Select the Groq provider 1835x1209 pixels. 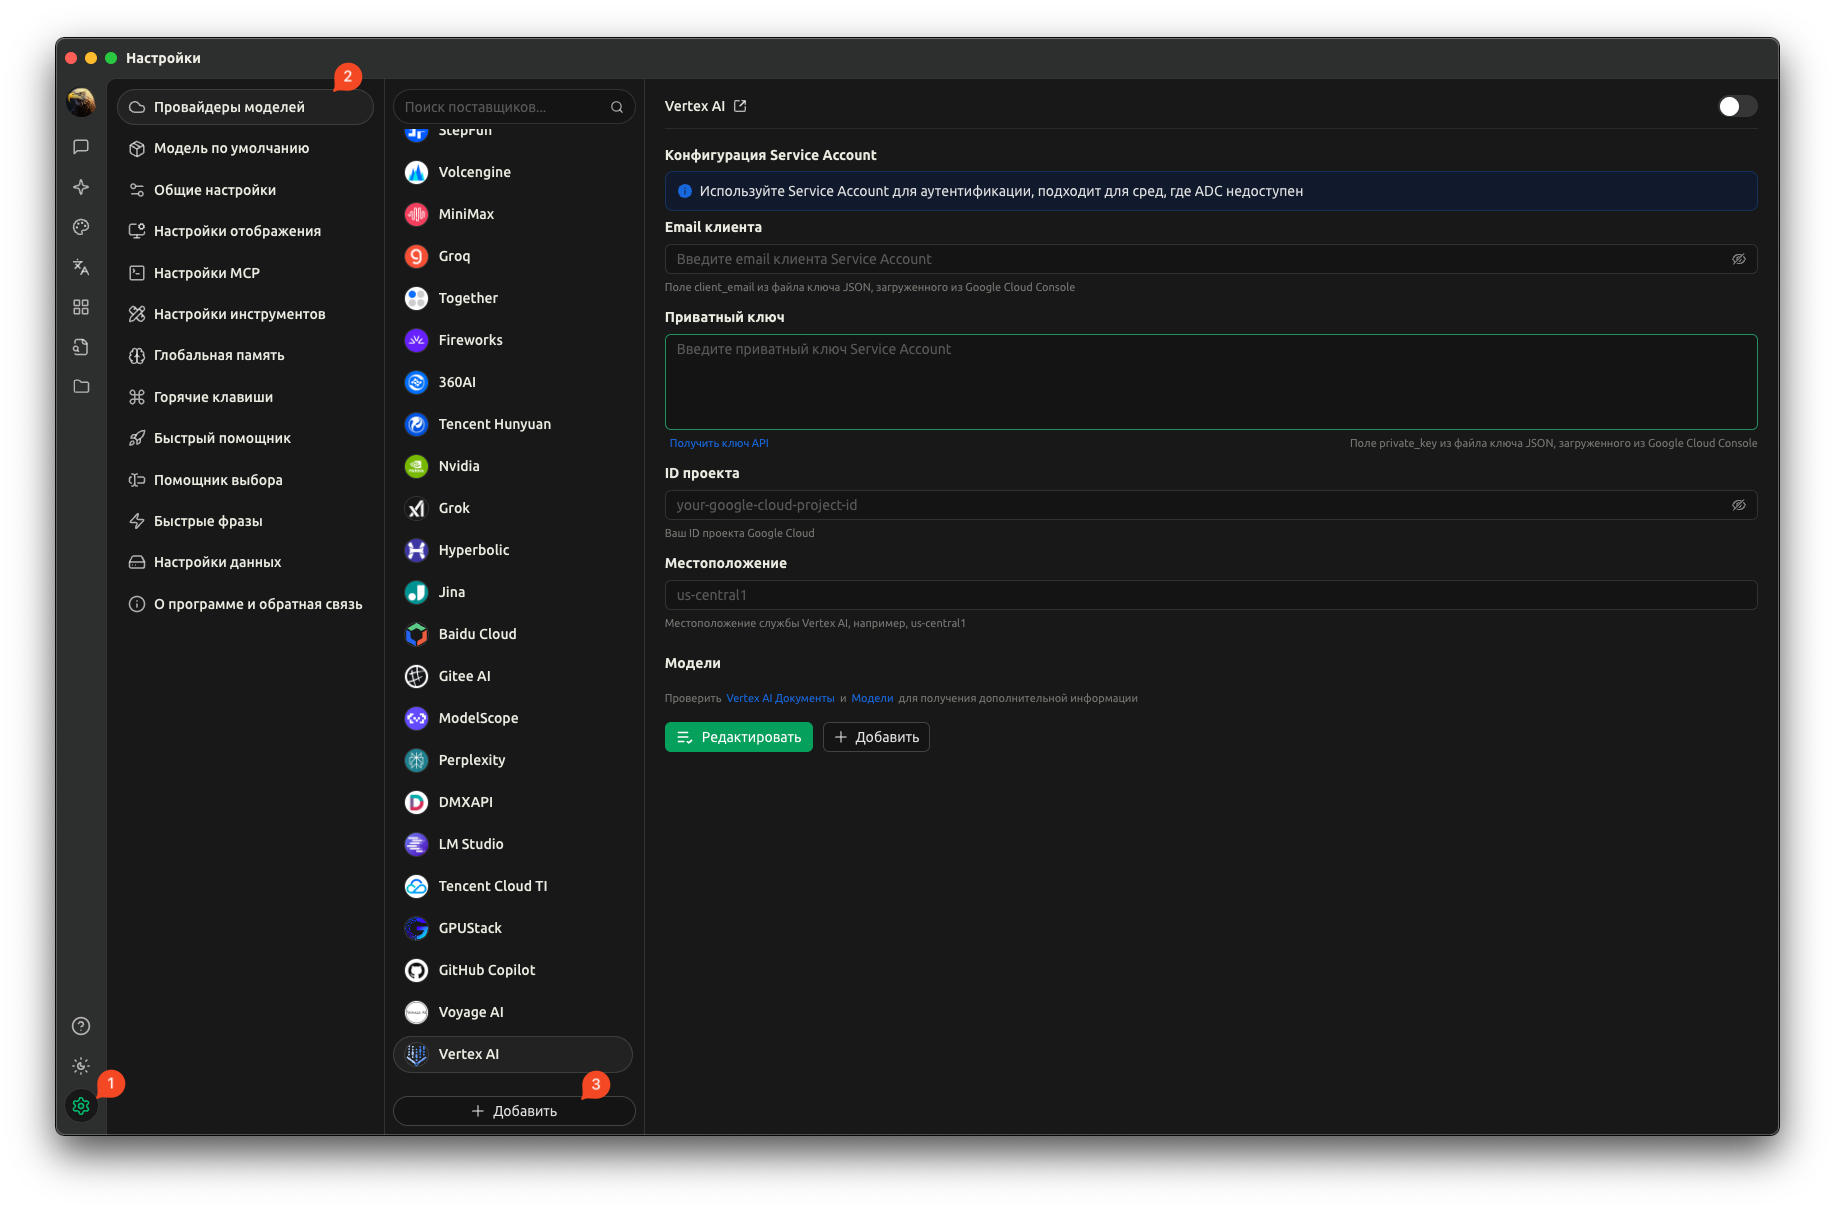pyautogui.click(x=513, y=256)
